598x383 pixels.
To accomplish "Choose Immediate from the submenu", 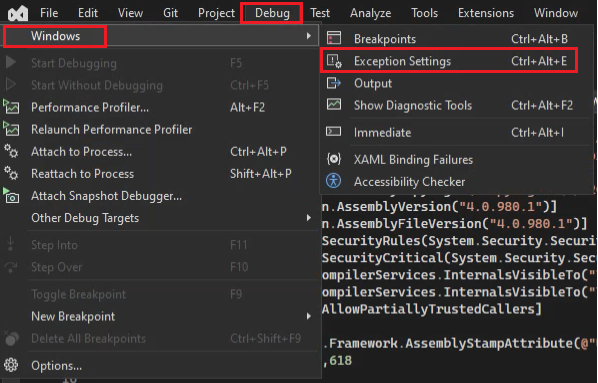I will 456,132.
